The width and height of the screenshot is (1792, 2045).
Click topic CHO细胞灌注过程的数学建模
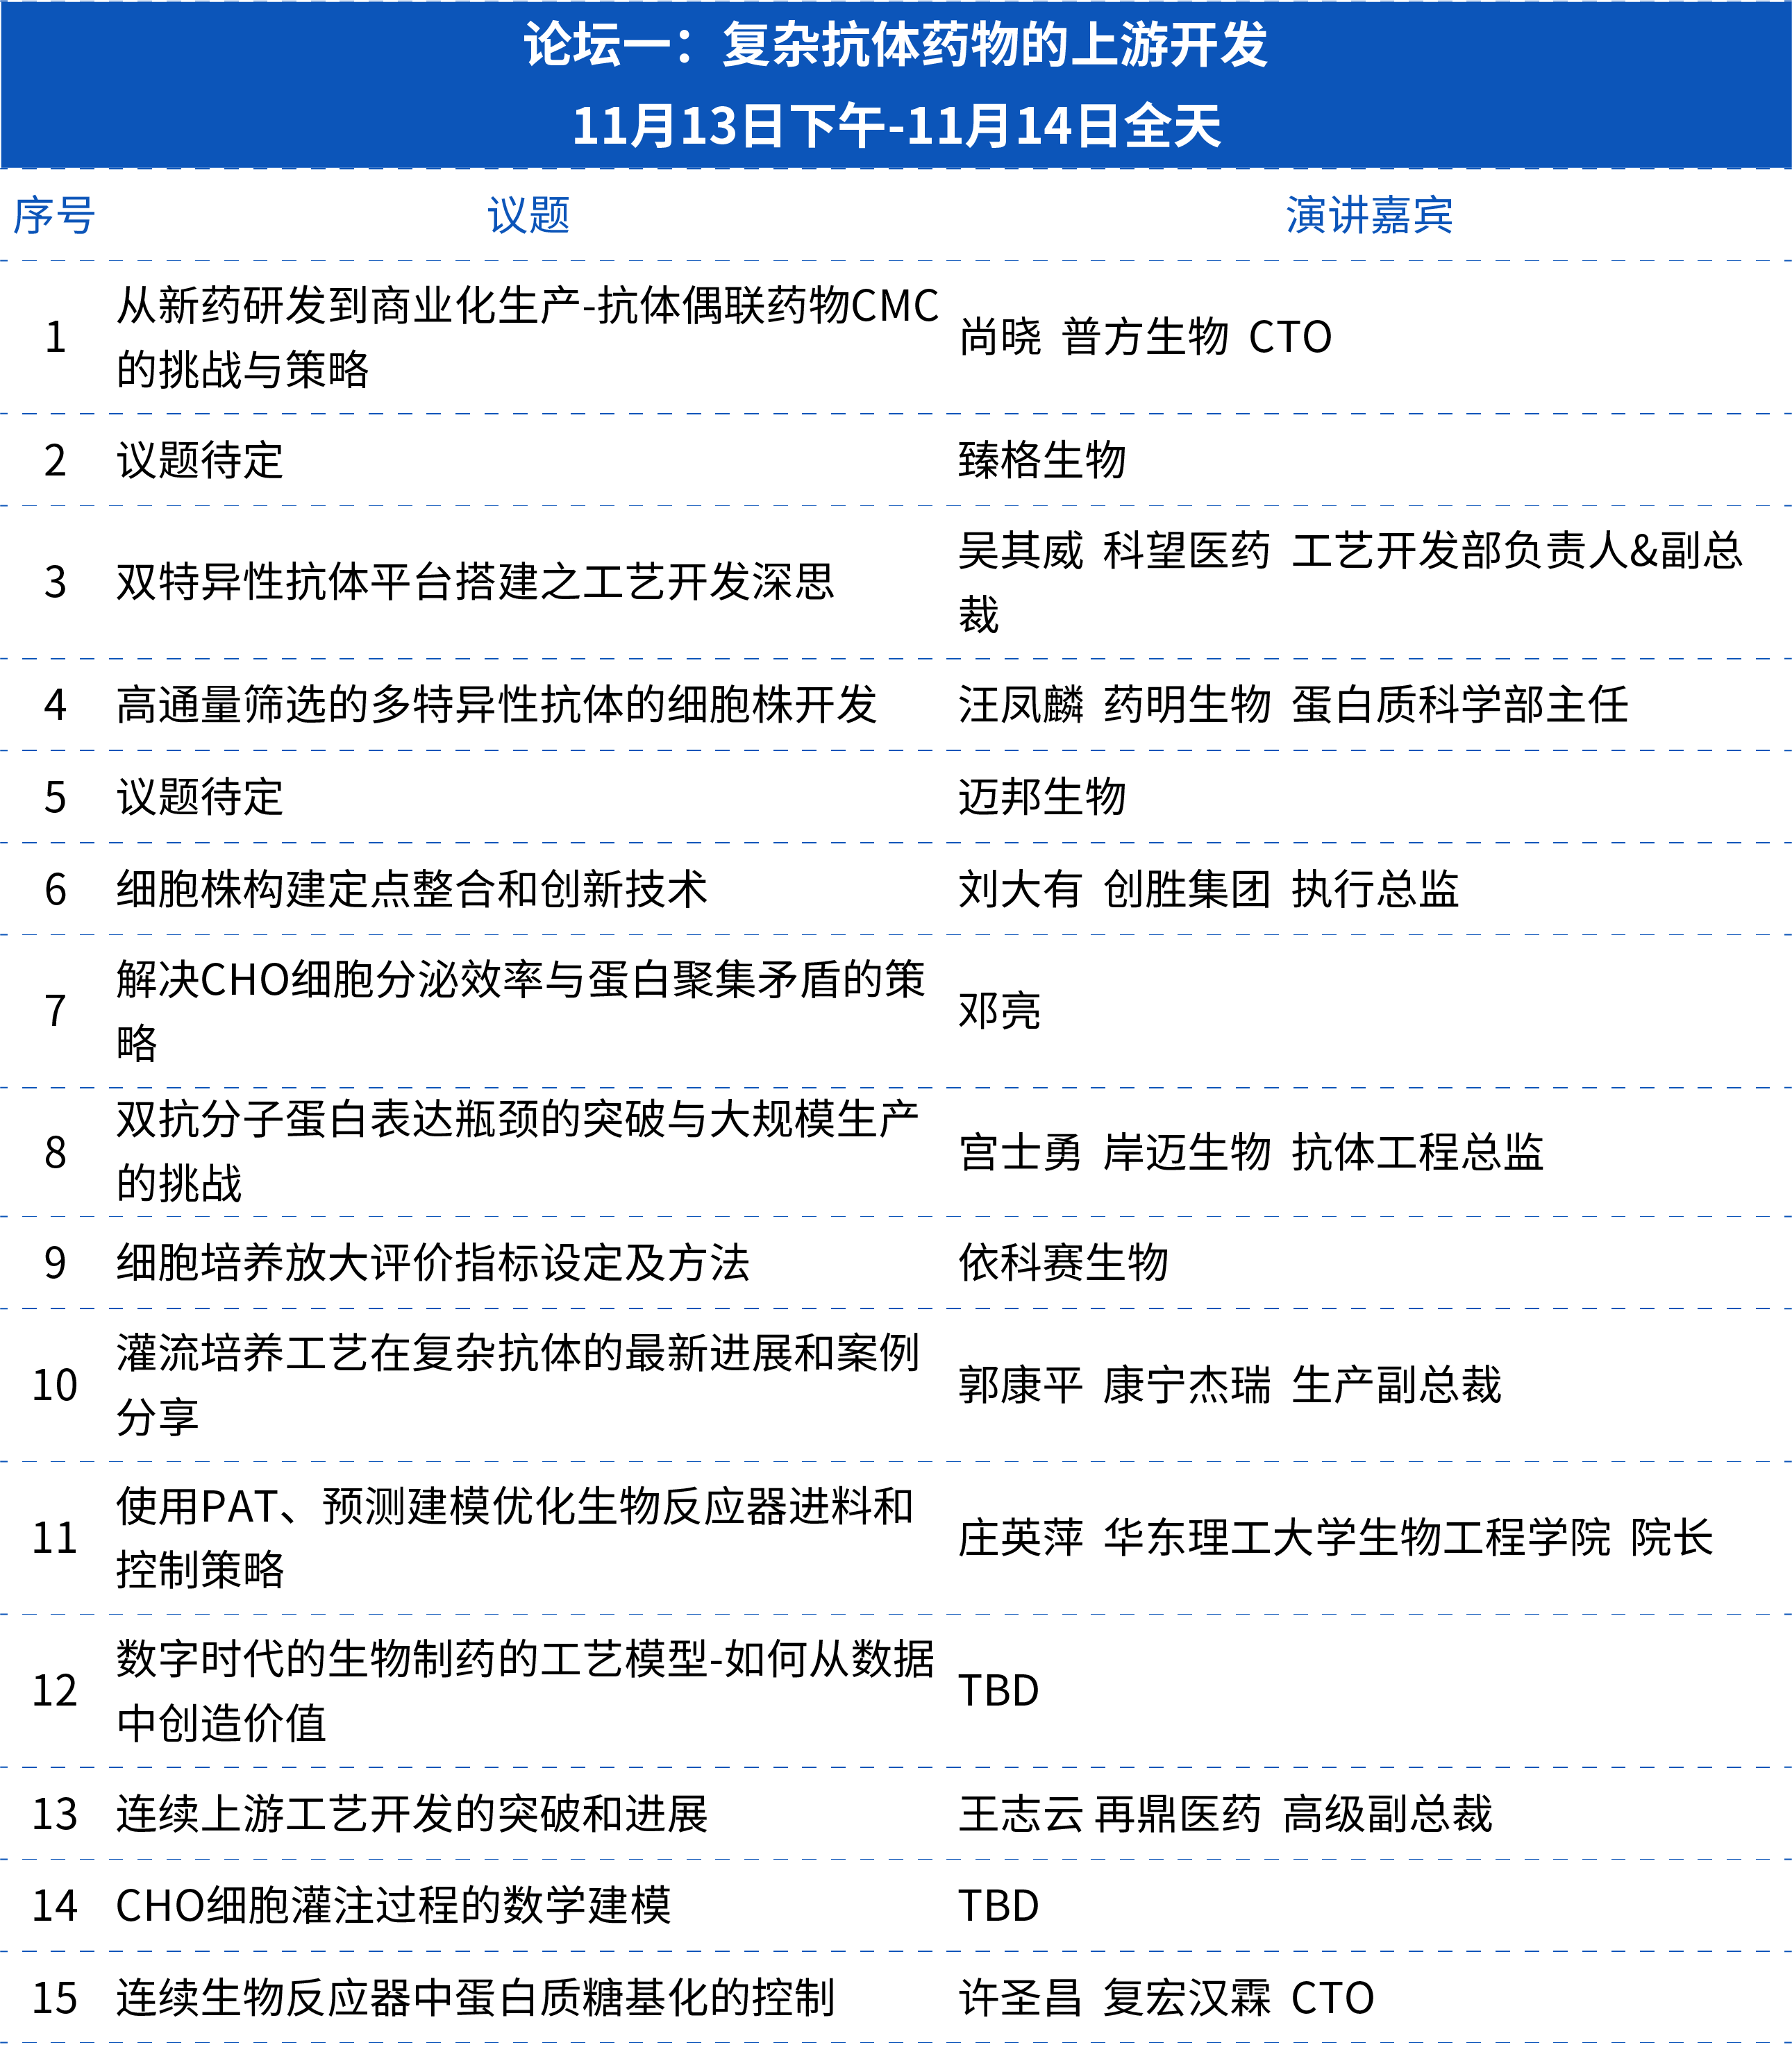(x=393, y=1905)
